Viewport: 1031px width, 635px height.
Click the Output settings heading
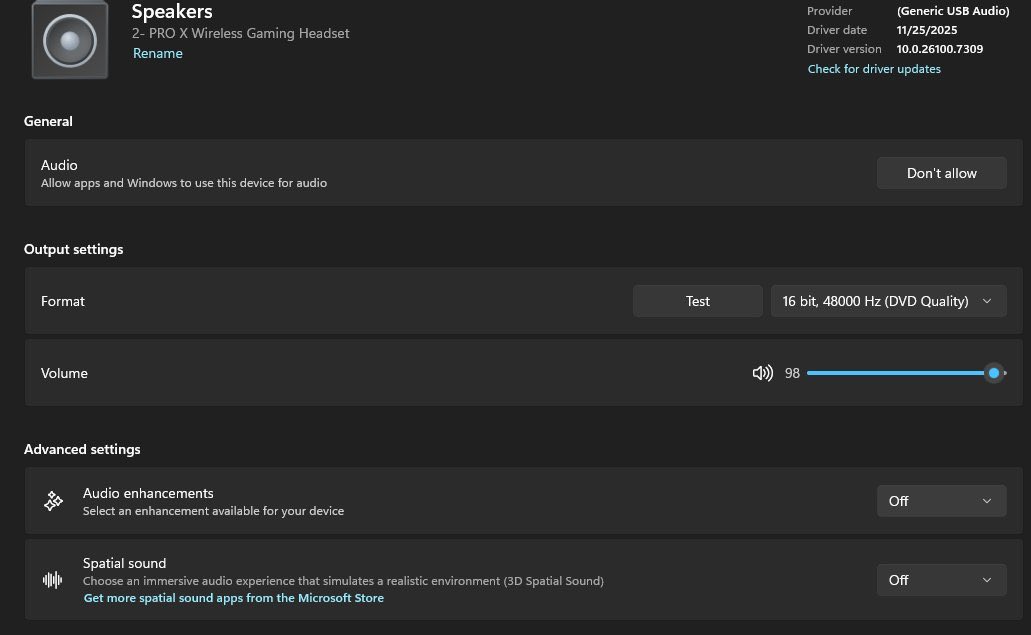[x=74, y=249]
